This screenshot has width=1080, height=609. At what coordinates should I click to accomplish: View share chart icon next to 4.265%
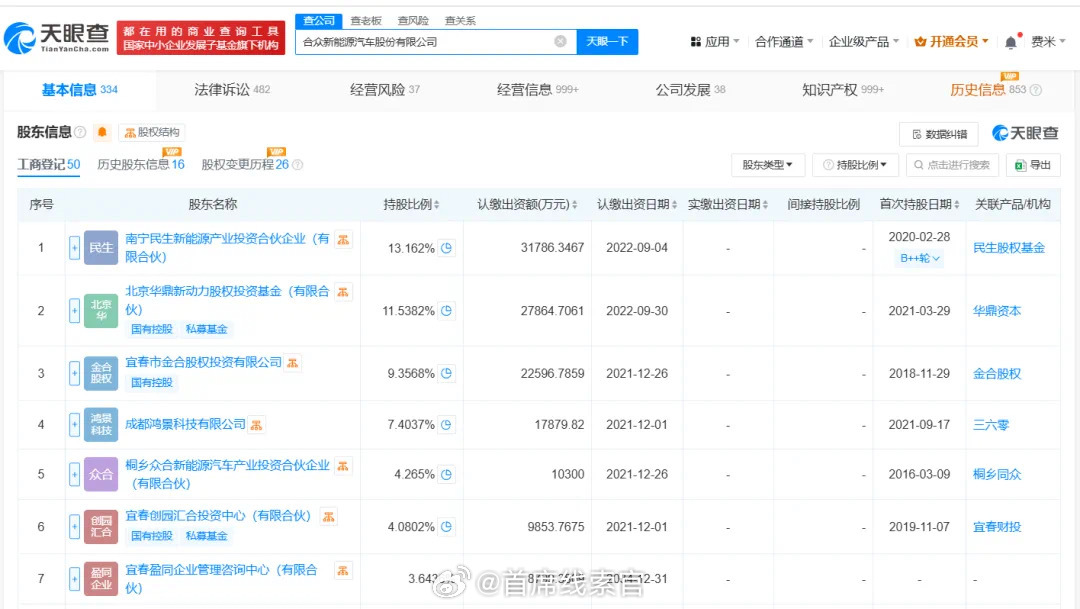446,474
